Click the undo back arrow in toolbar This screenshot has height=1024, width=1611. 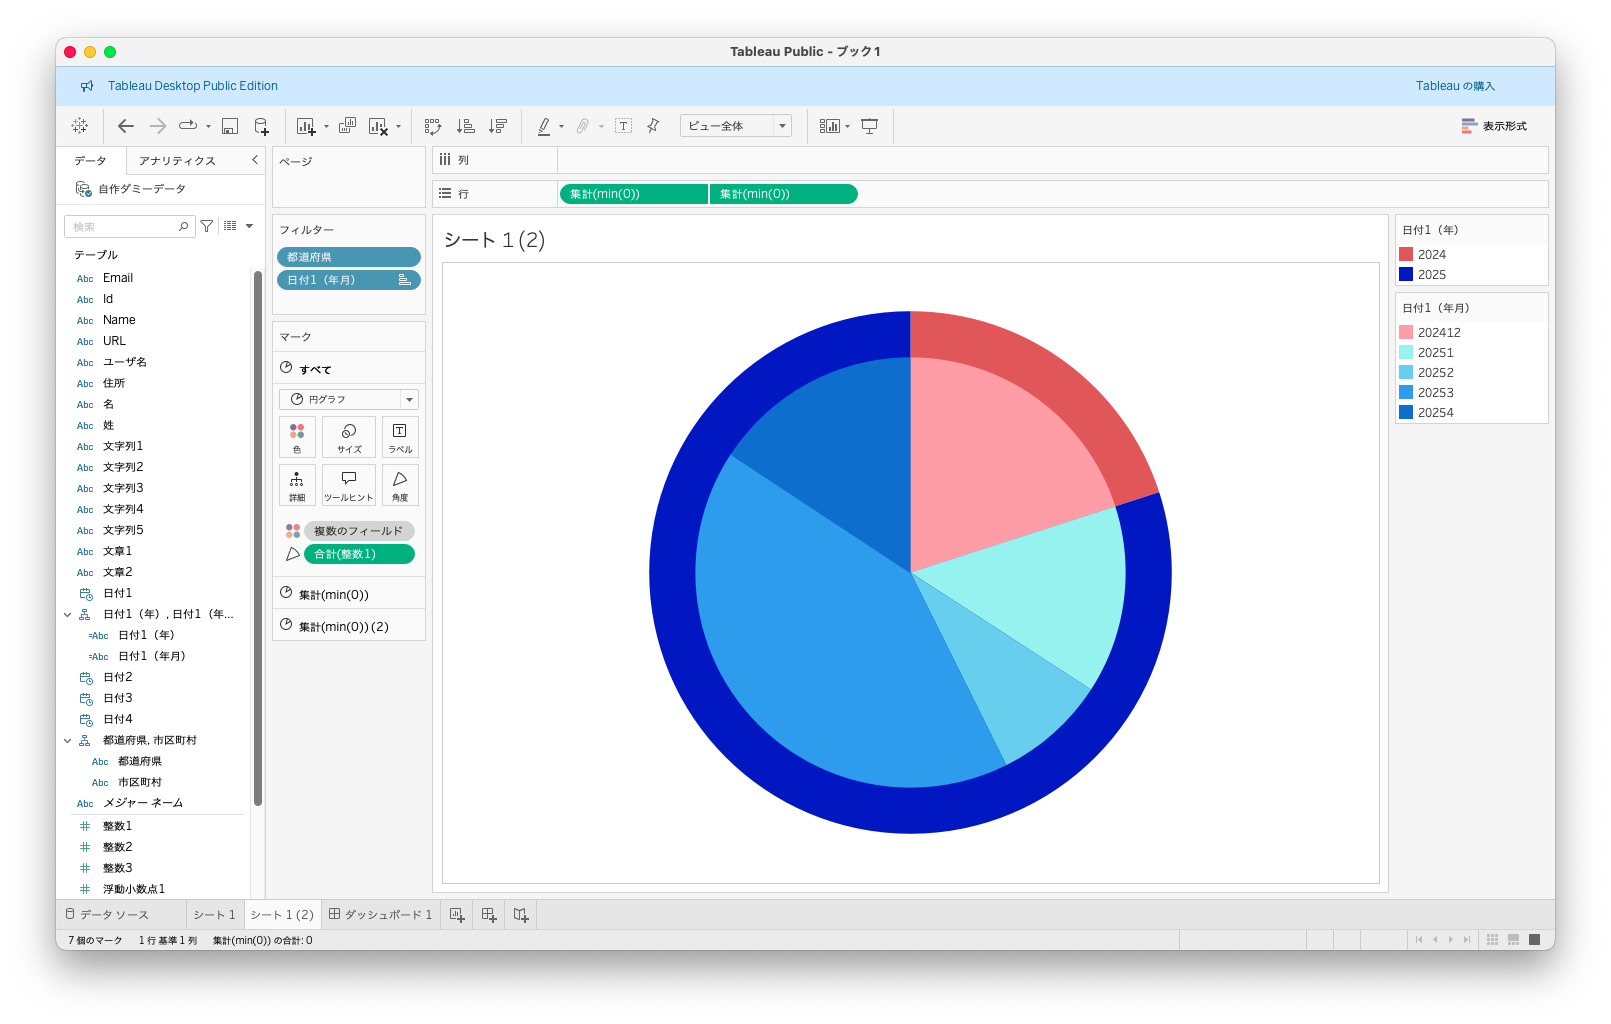point(126,126)
